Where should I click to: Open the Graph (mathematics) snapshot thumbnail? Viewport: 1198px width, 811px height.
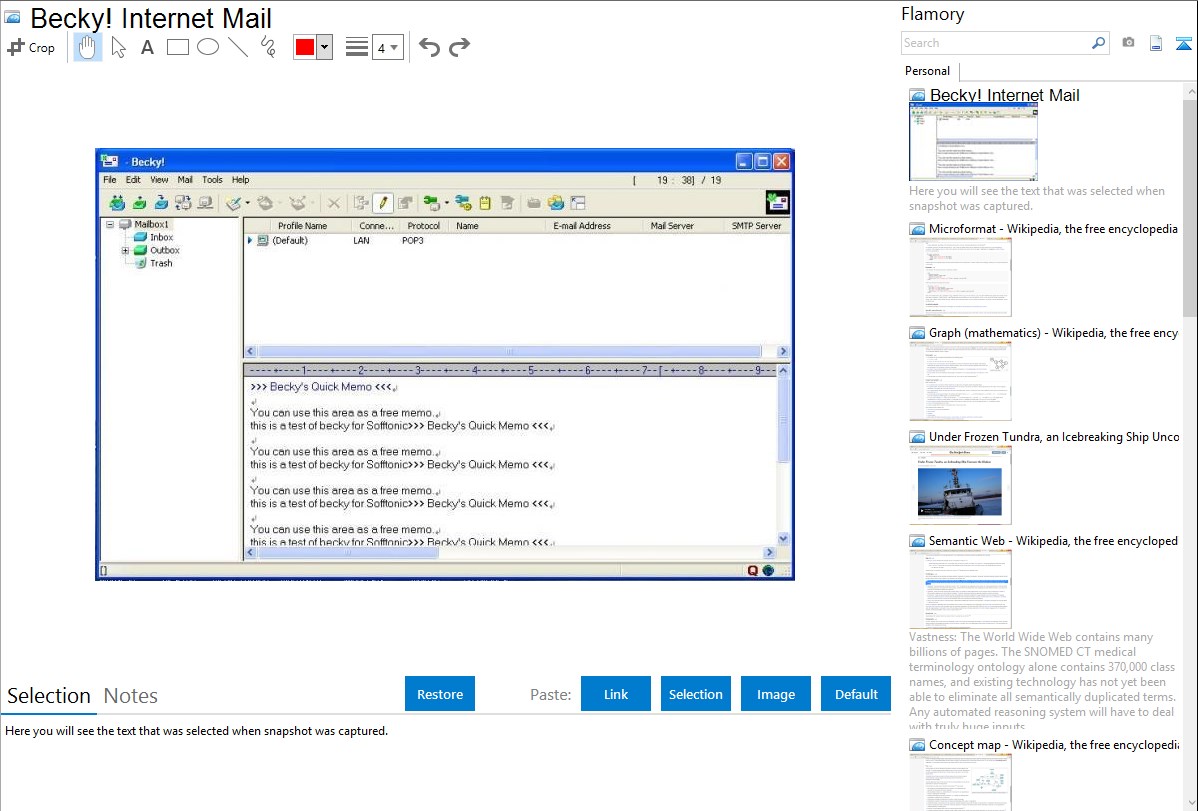(x=960, y=381)
